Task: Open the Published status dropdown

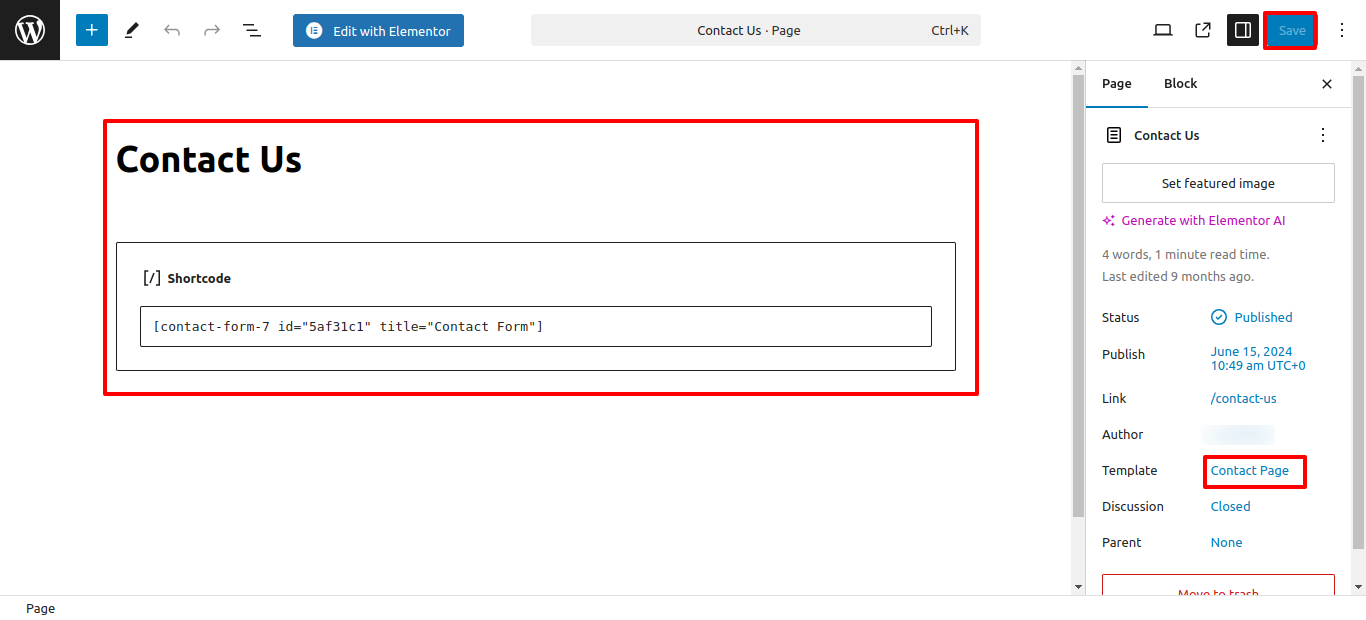Action: [x=1252, y=317]
